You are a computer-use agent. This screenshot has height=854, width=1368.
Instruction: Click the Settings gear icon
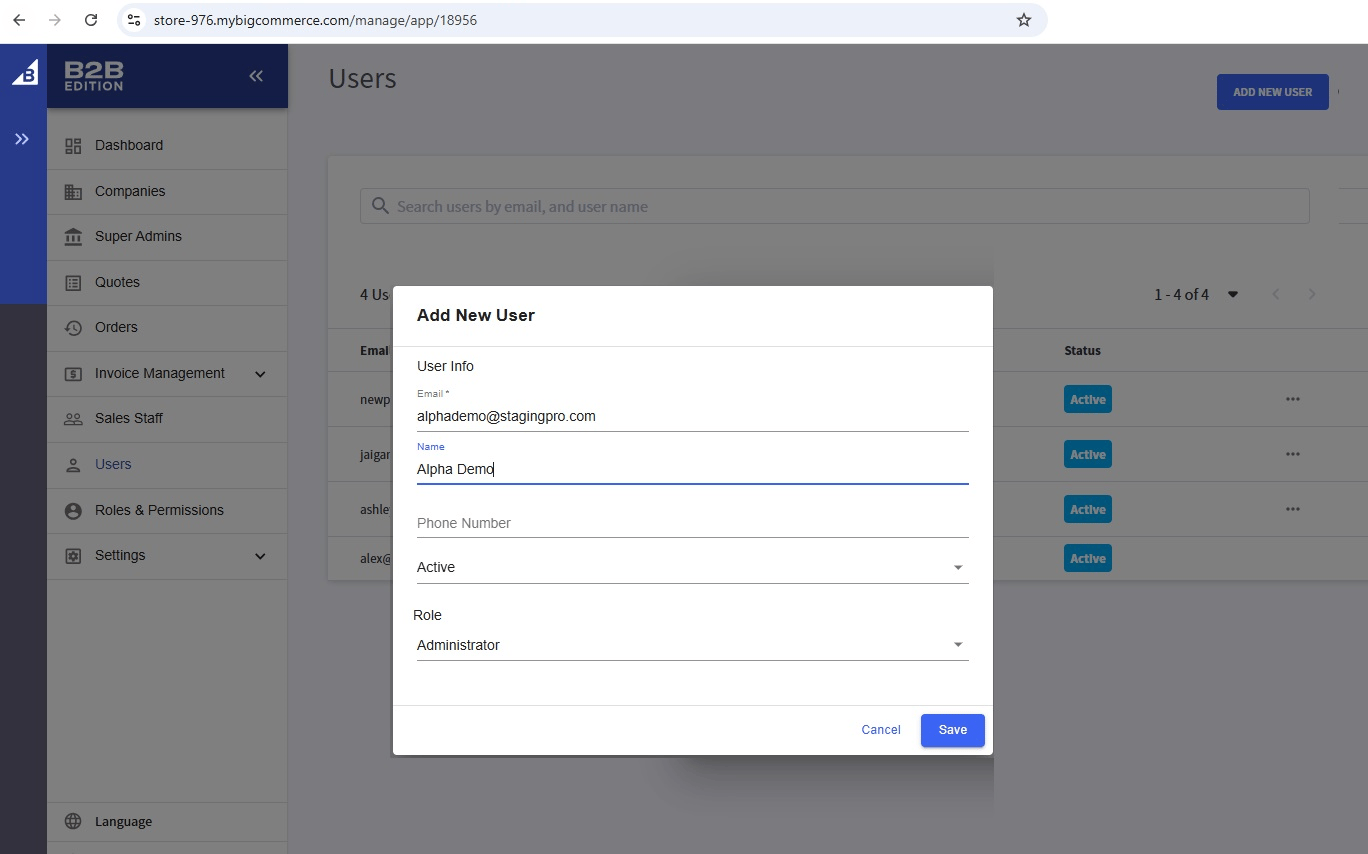73,556
